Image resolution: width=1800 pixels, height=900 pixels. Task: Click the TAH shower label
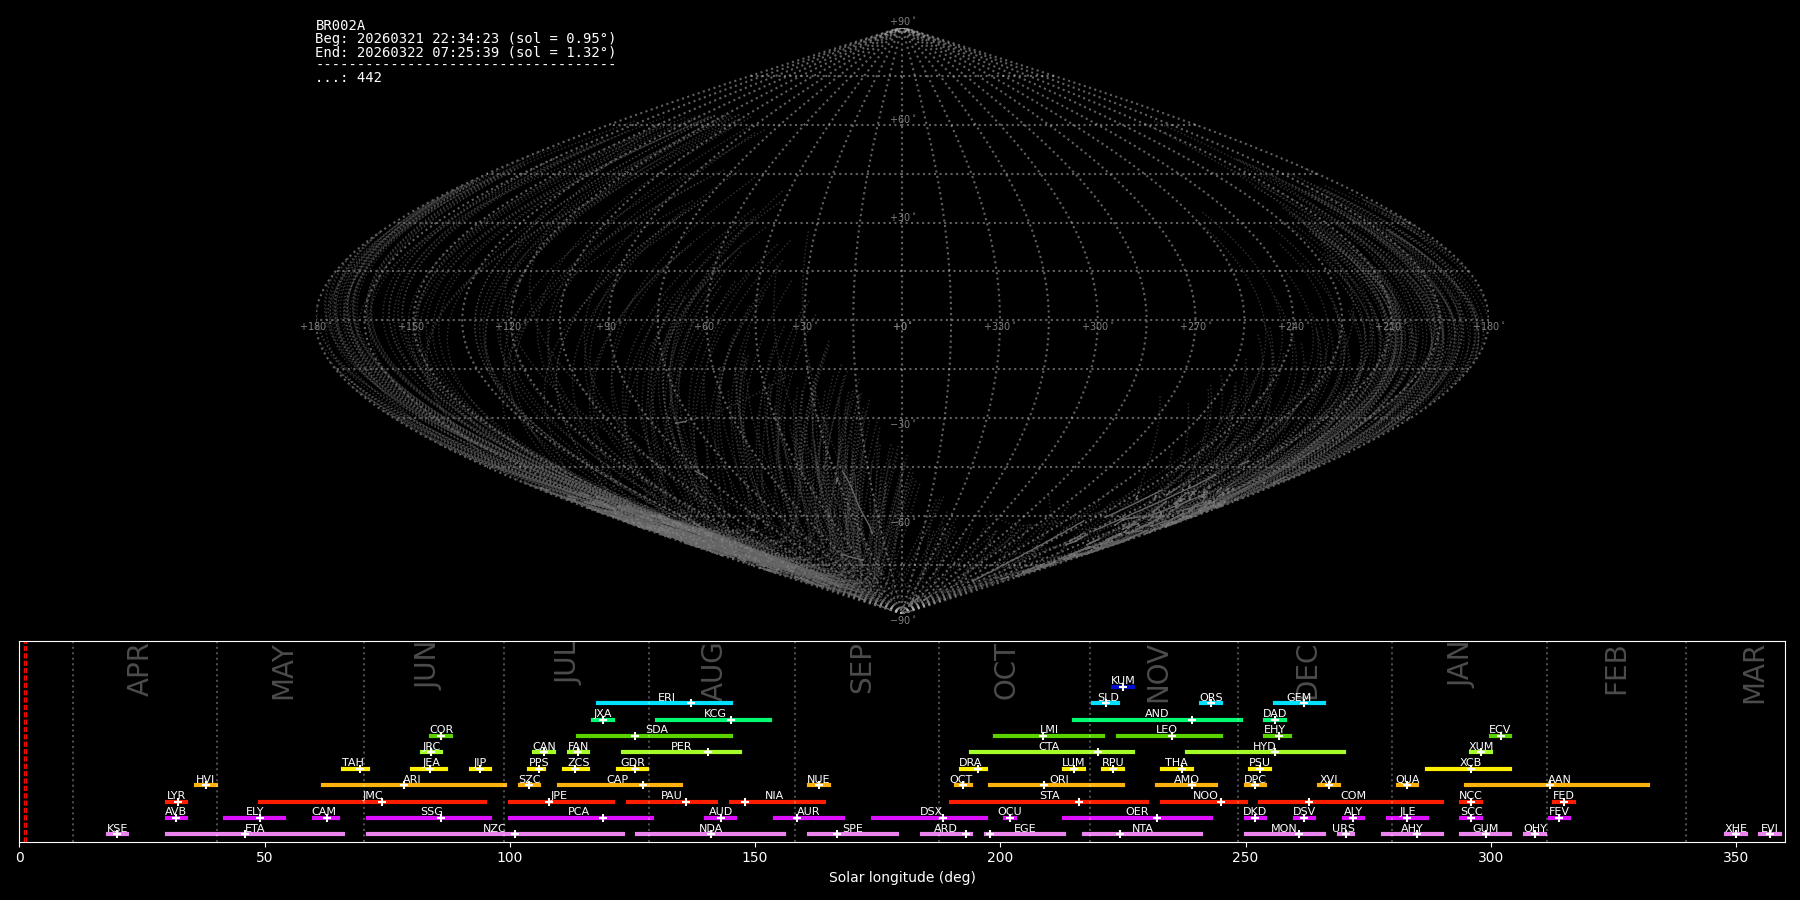pyautogui.click(x=353, y=763)
